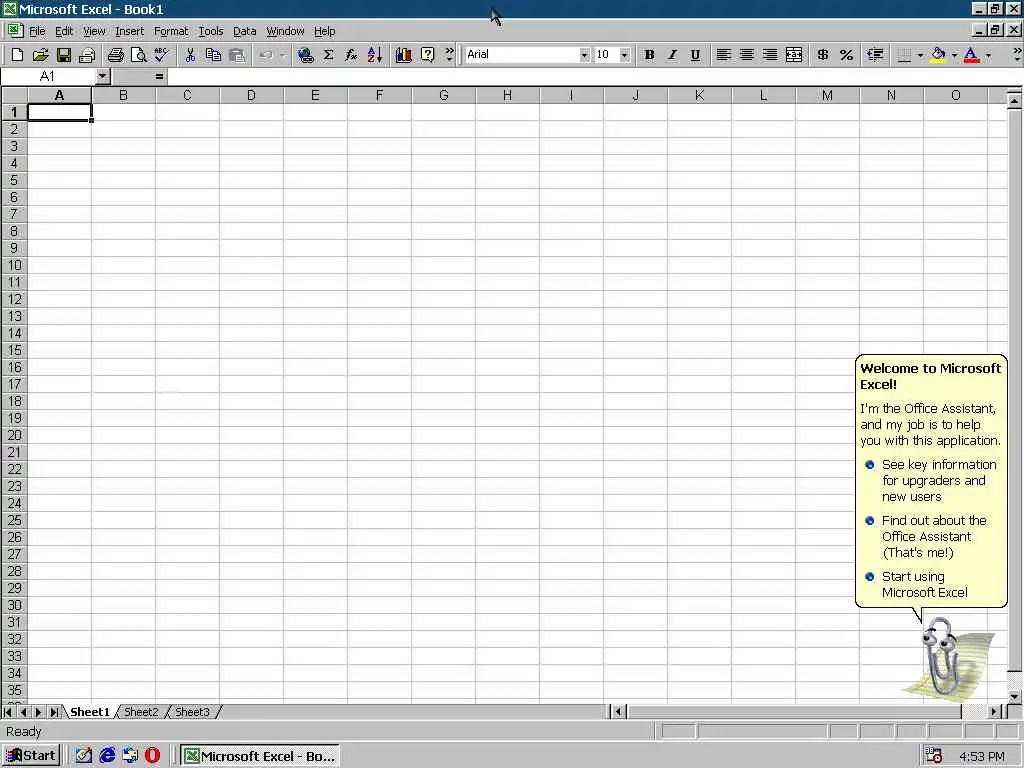1024x768 pixels.
Task: Expand More Buttons on Formatting toolbar
Action: pyautogui.click(x=1017, y=56)
